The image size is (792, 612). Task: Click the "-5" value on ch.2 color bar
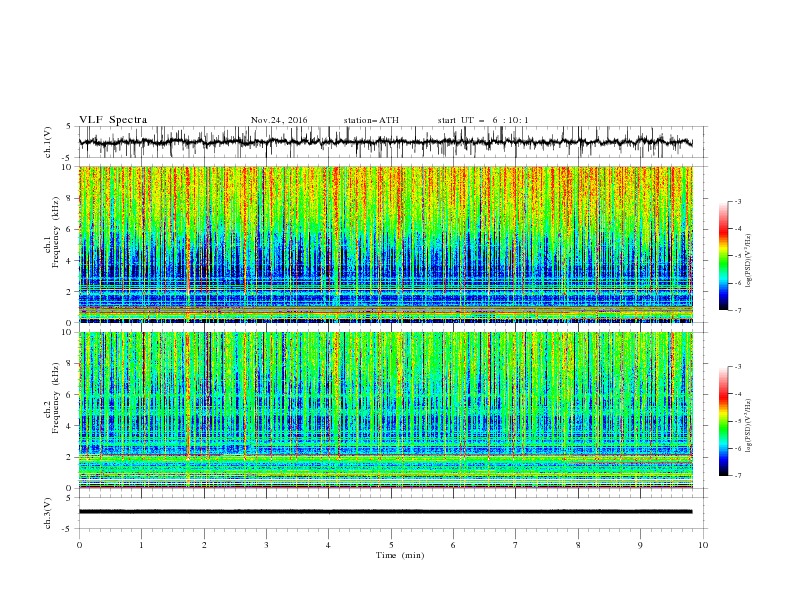(738, 421)
